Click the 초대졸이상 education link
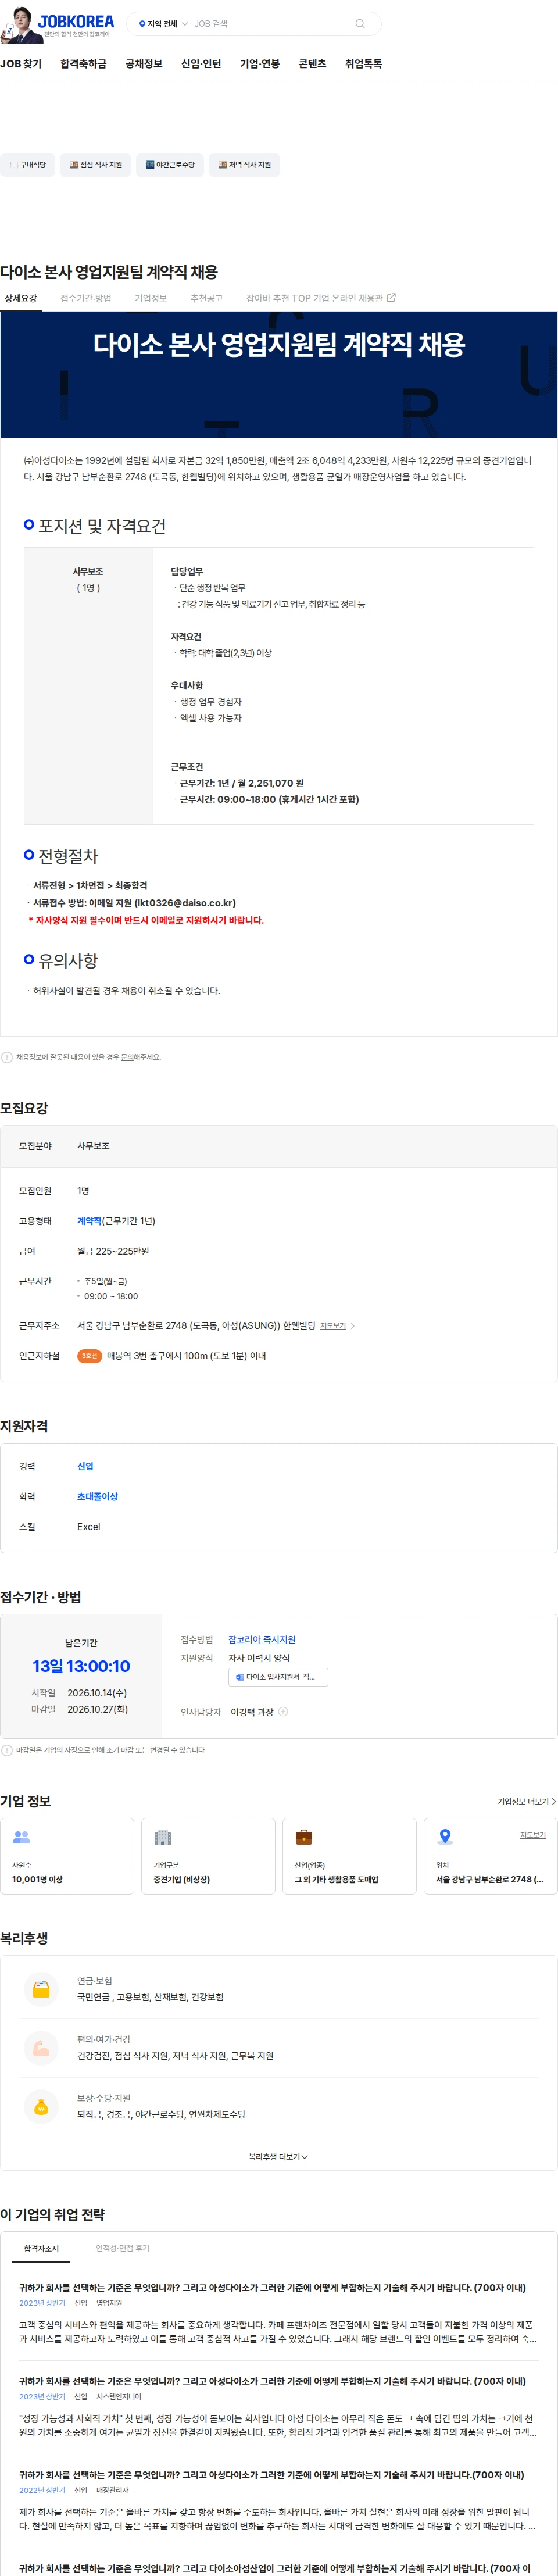 (x=97, y=1498)
